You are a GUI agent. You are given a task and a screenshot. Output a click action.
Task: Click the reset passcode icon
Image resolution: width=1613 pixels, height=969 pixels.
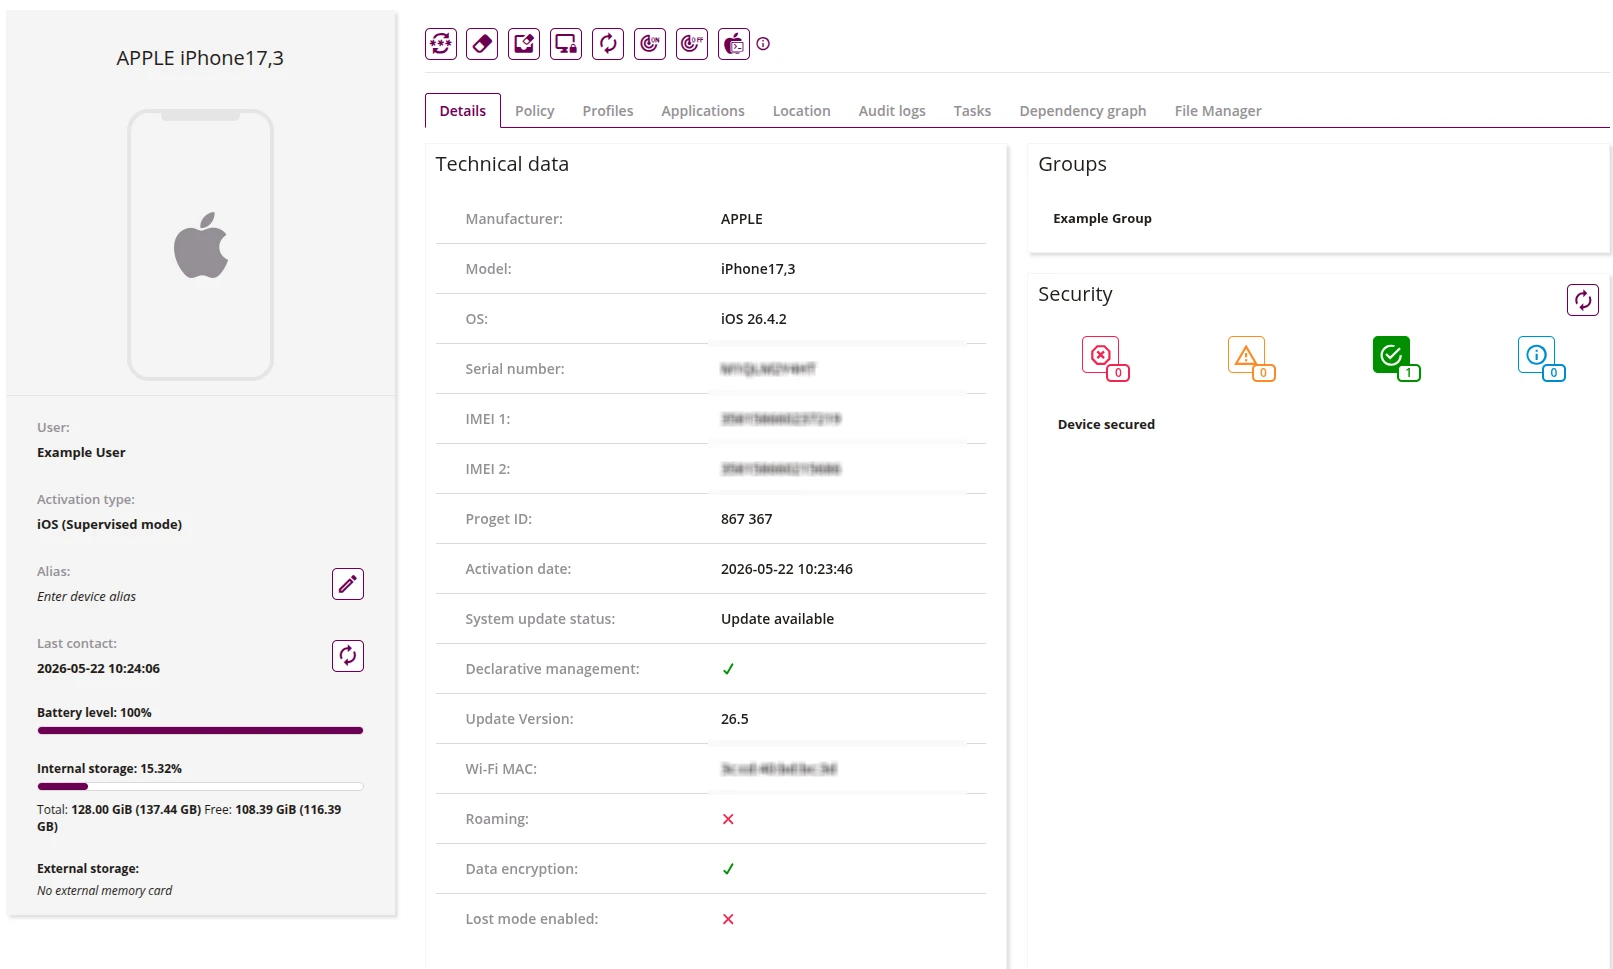[x=441, y=44]
